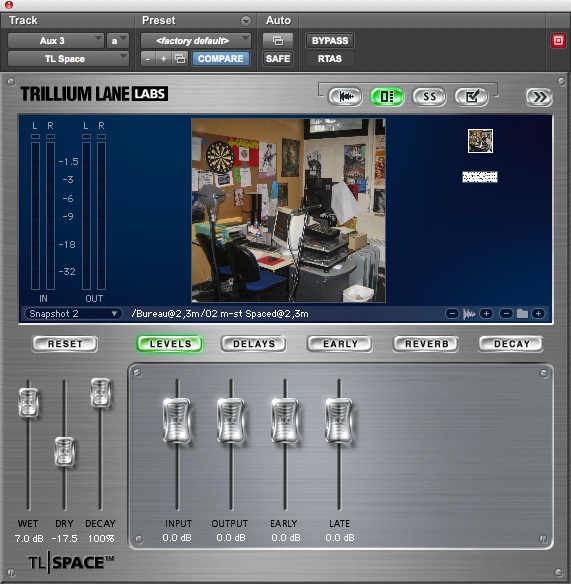Click the WET level fader handle
The height and width of the screenshot is (584, 571).
click(28, 402)
